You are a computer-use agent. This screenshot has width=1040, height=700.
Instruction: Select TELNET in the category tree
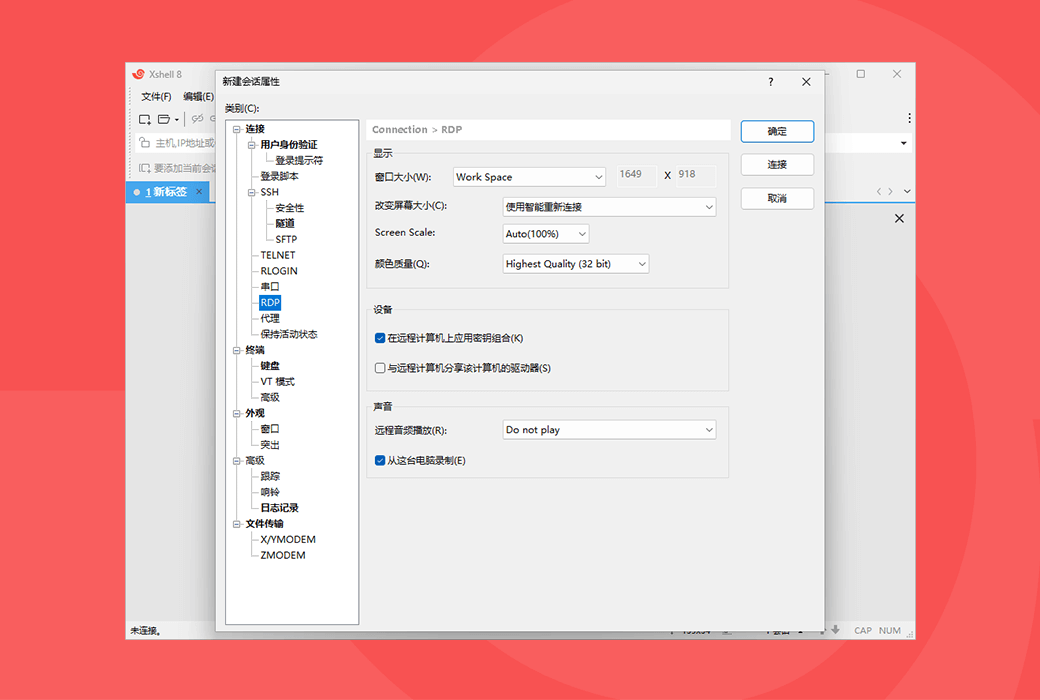[278, 255]
